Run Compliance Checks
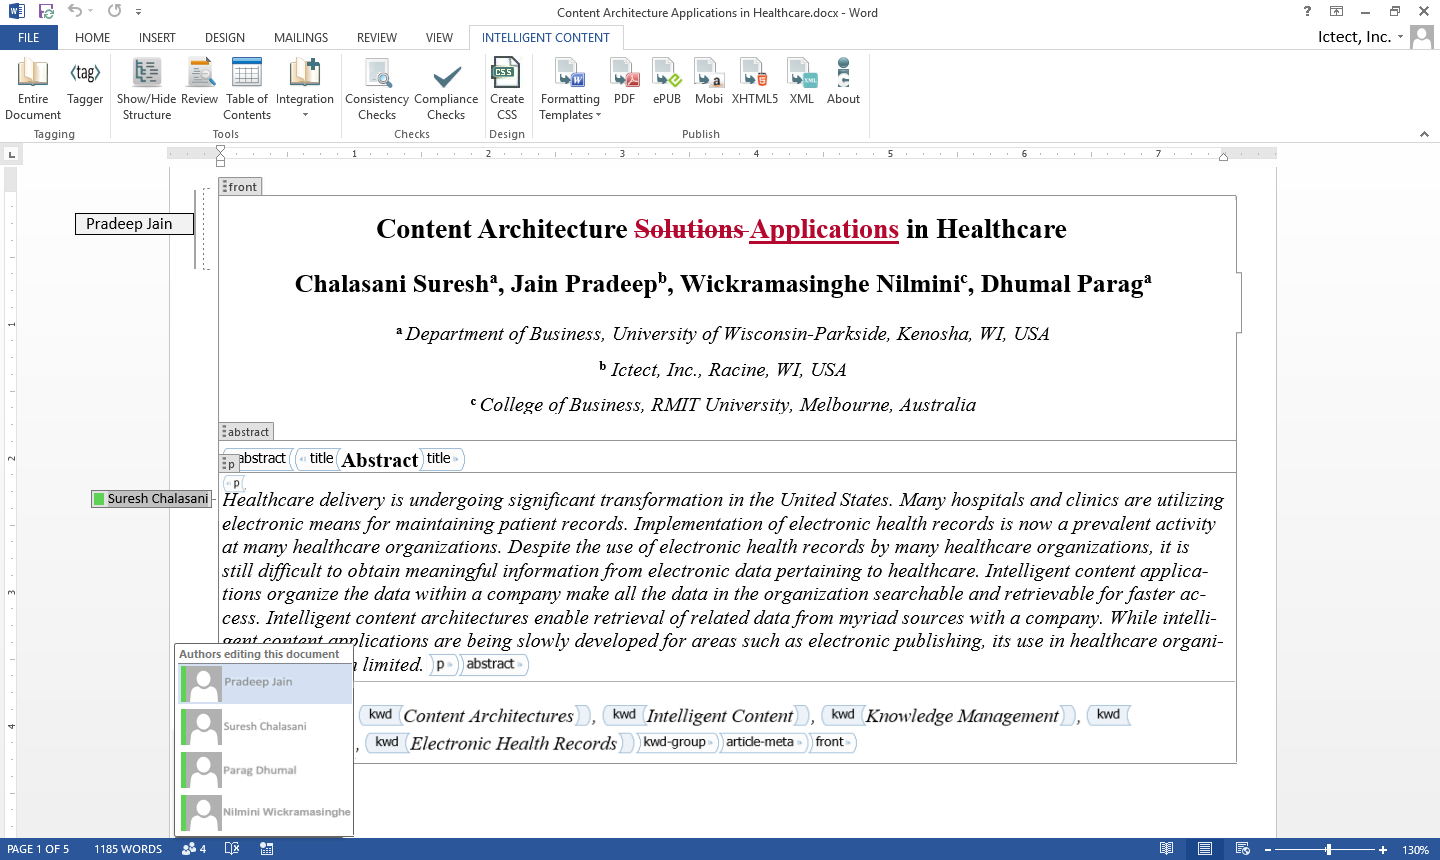The width and height of the screenshot is (1440, 860). point(446,89)
